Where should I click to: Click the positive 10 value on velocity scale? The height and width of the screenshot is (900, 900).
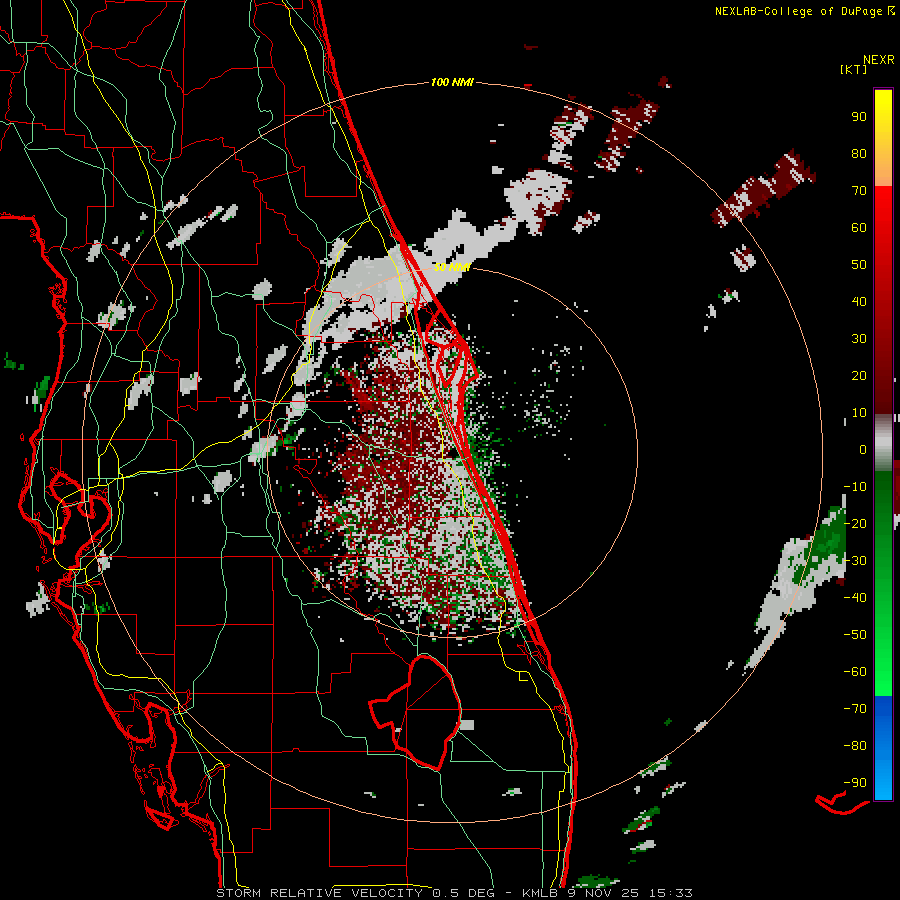pos(859,413)
